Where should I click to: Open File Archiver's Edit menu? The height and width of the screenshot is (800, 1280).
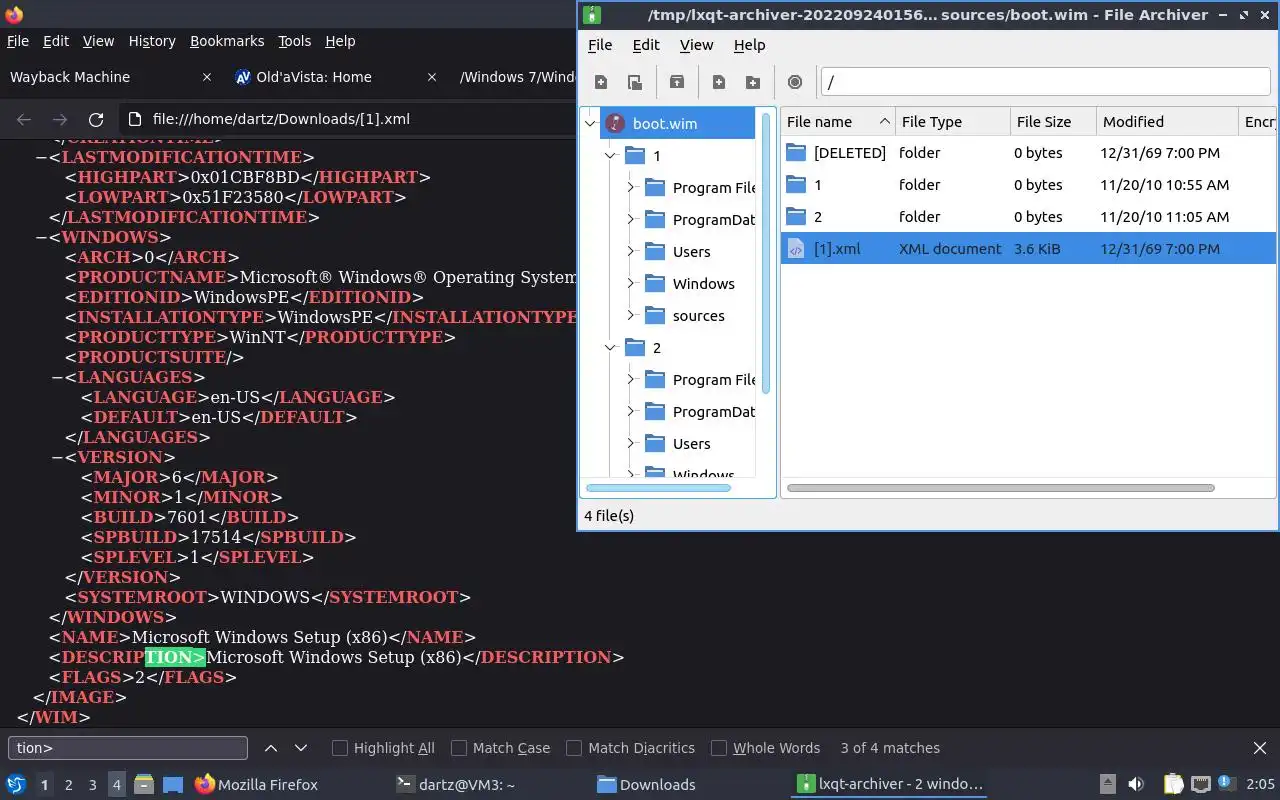[646, 45]
